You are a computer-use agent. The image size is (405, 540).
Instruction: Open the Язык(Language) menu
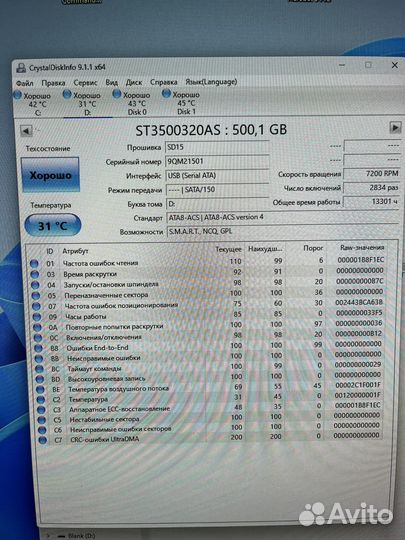[x=211, y=82]
